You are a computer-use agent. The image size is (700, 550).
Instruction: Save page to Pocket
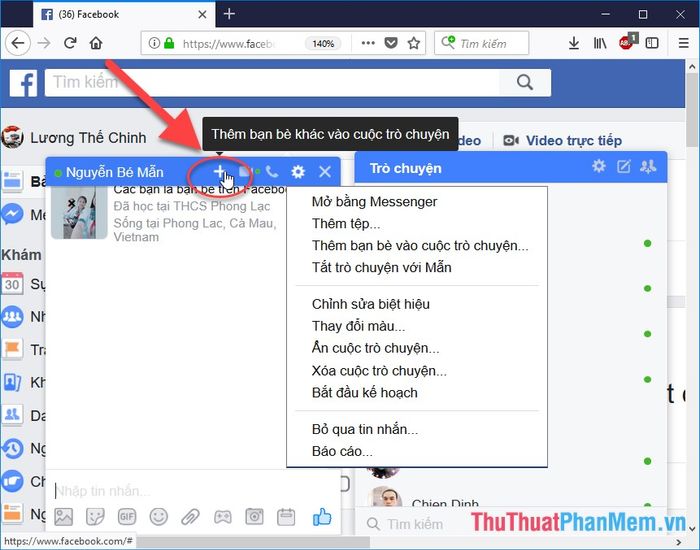point(391,43)
